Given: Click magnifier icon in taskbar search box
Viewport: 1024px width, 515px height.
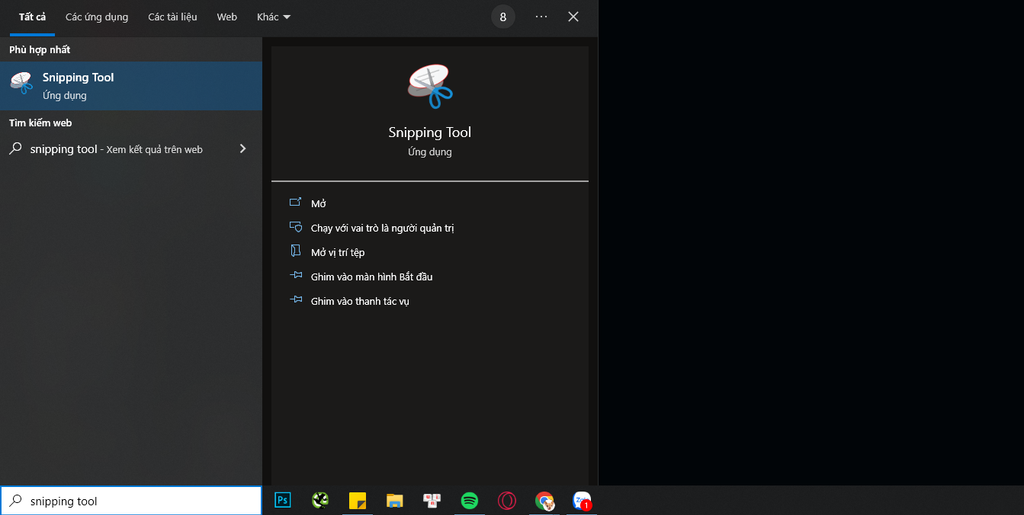Looking at the screenshot, I should point(16,501).
